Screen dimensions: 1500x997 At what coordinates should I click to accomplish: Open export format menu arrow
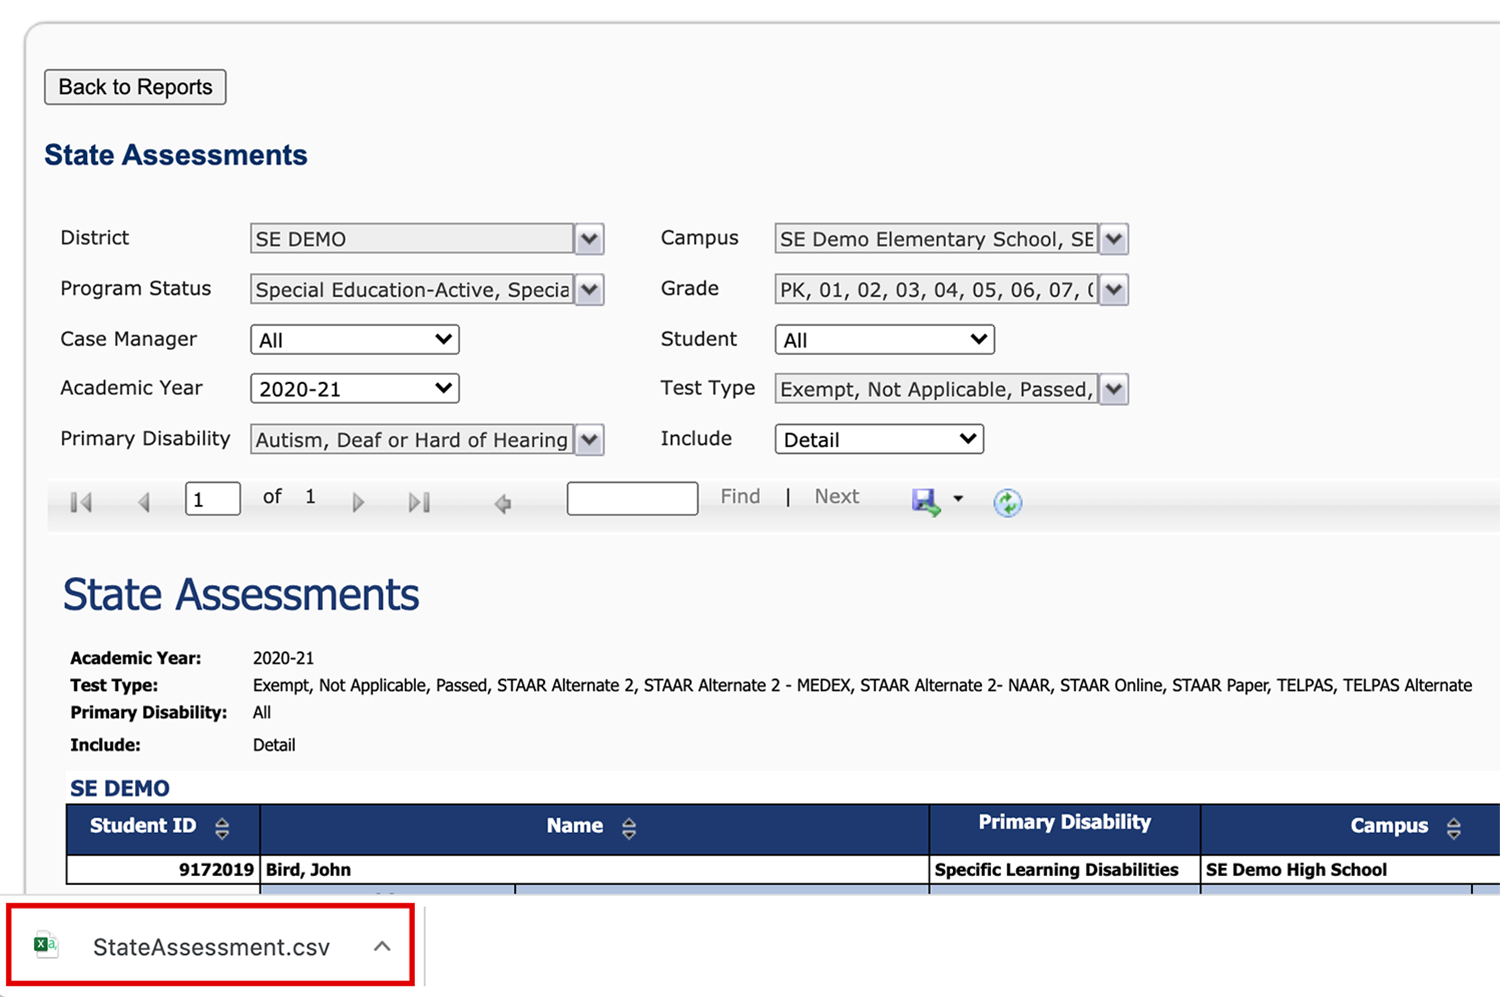958,498
